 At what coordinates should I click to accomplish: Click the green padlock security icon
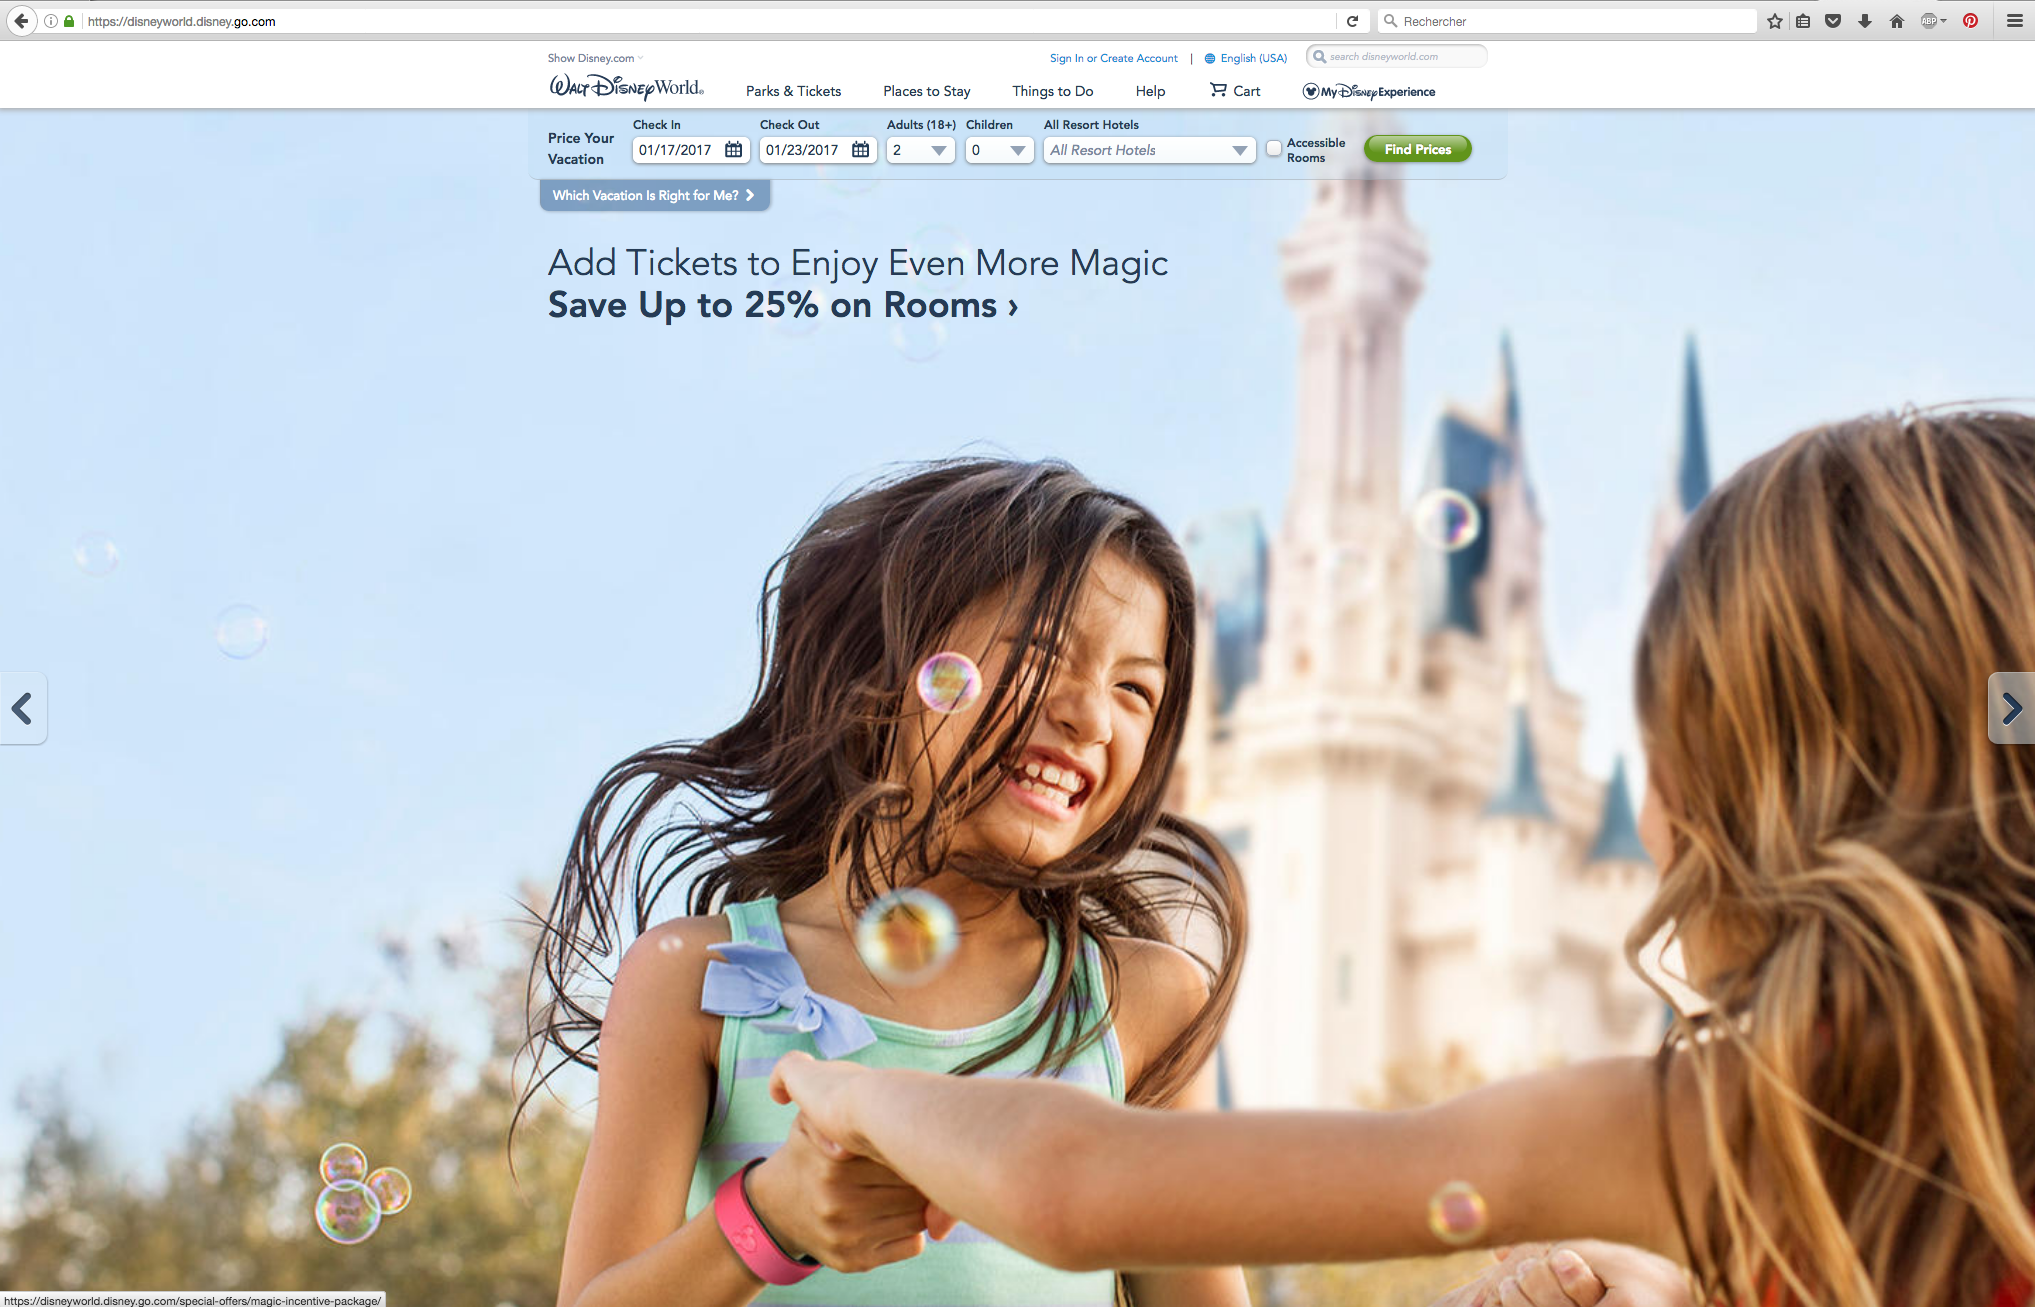(69, 21)
